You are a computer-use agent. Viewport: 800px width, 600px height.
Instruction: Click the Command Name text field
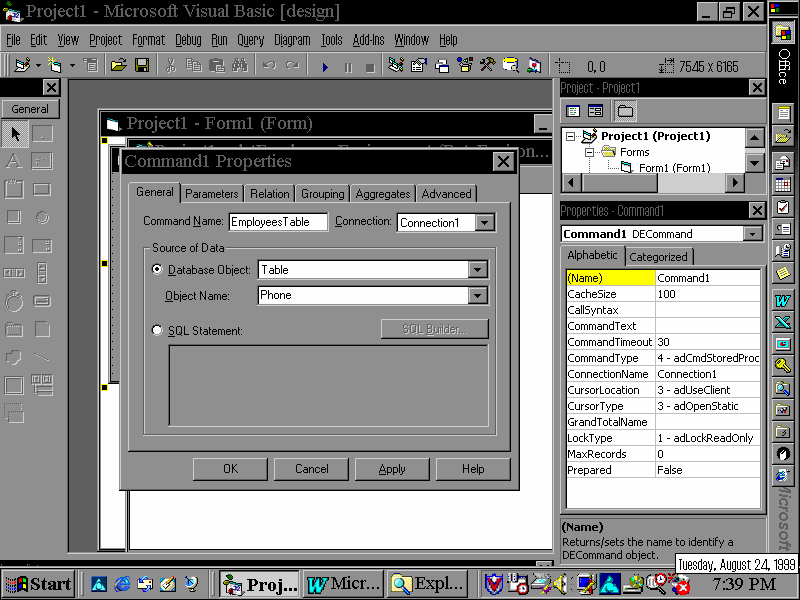pos(278,223)
